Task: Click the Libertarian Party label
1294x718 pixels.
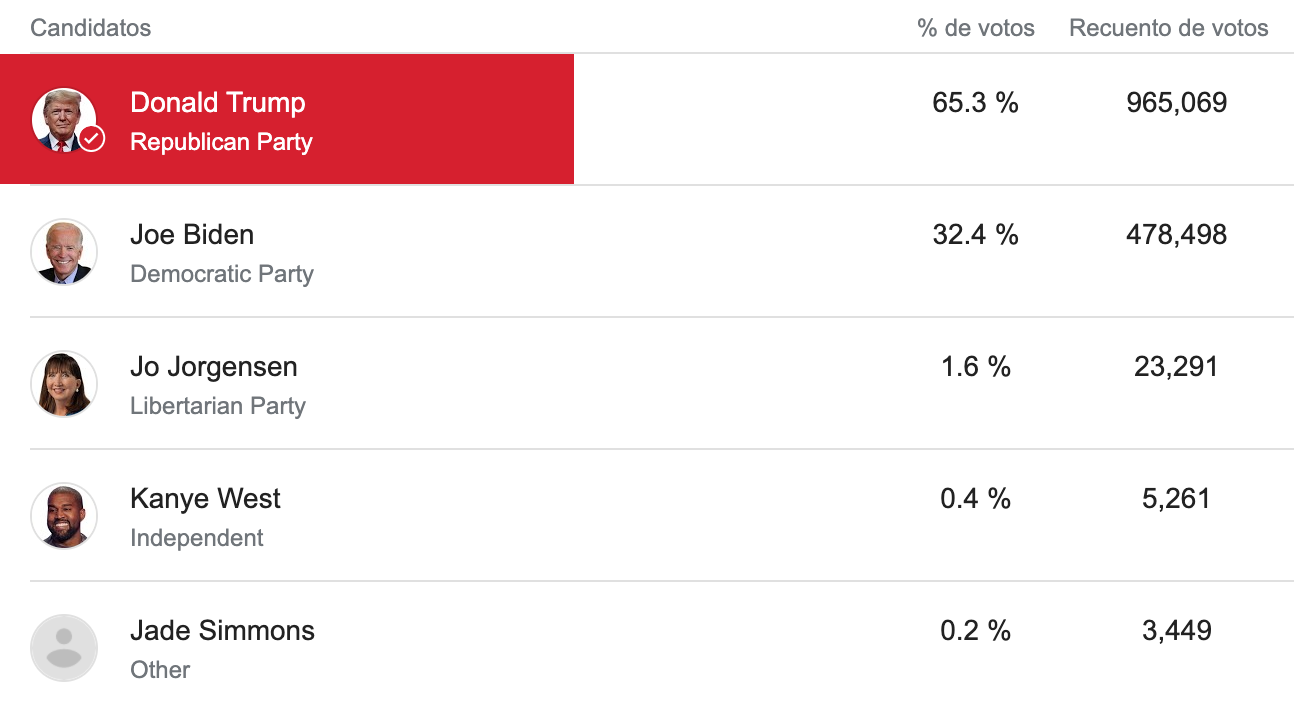Action: [218, 406]
